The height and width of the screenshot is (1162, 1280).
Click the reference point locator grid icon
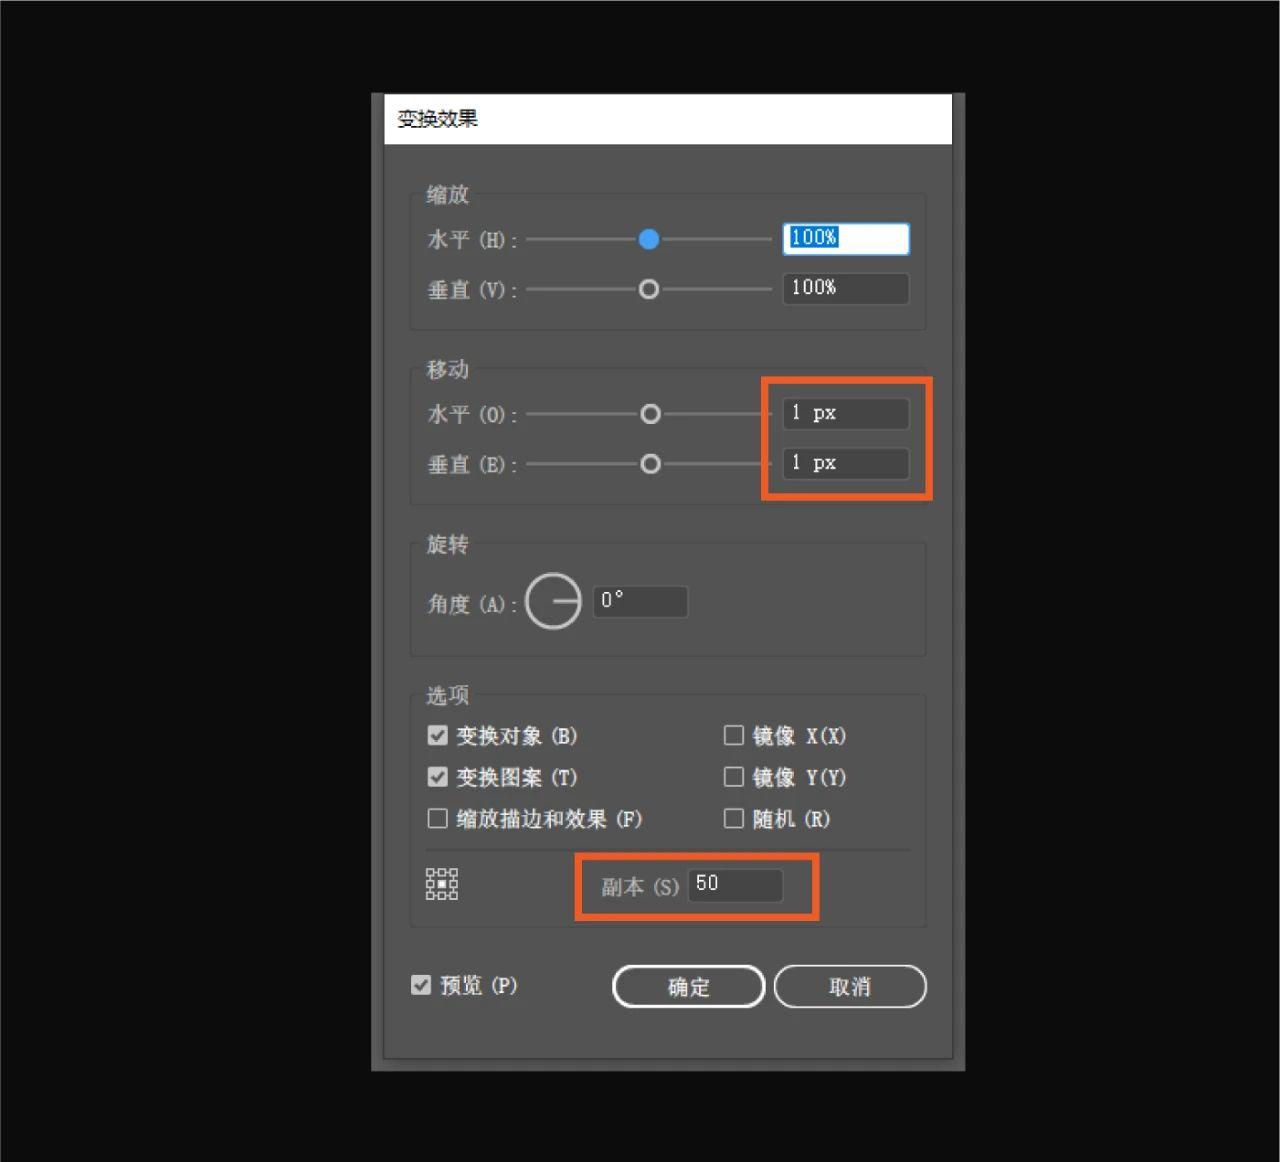tap(441, 884)
